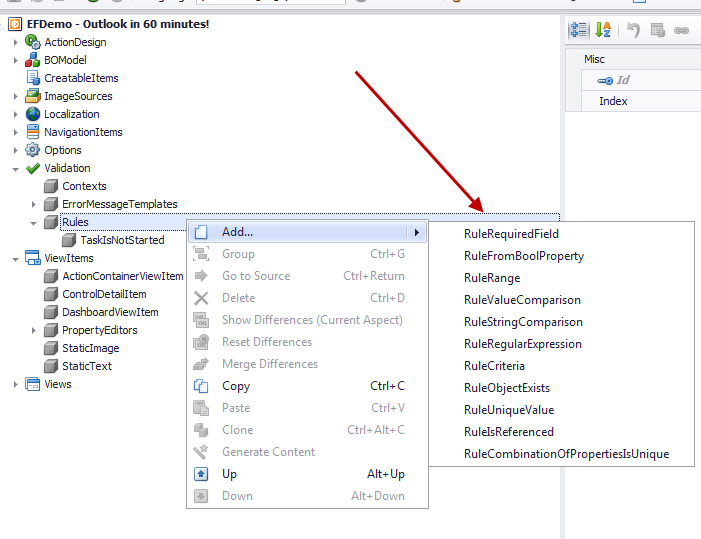Click the chain link icon in grid toolbar

681,30
